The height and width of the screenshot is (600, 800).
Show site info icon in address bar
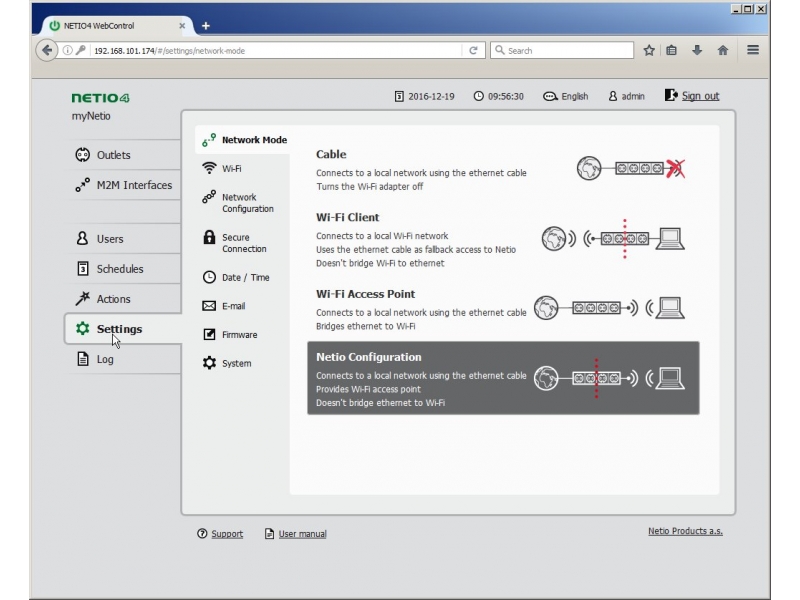67,51
